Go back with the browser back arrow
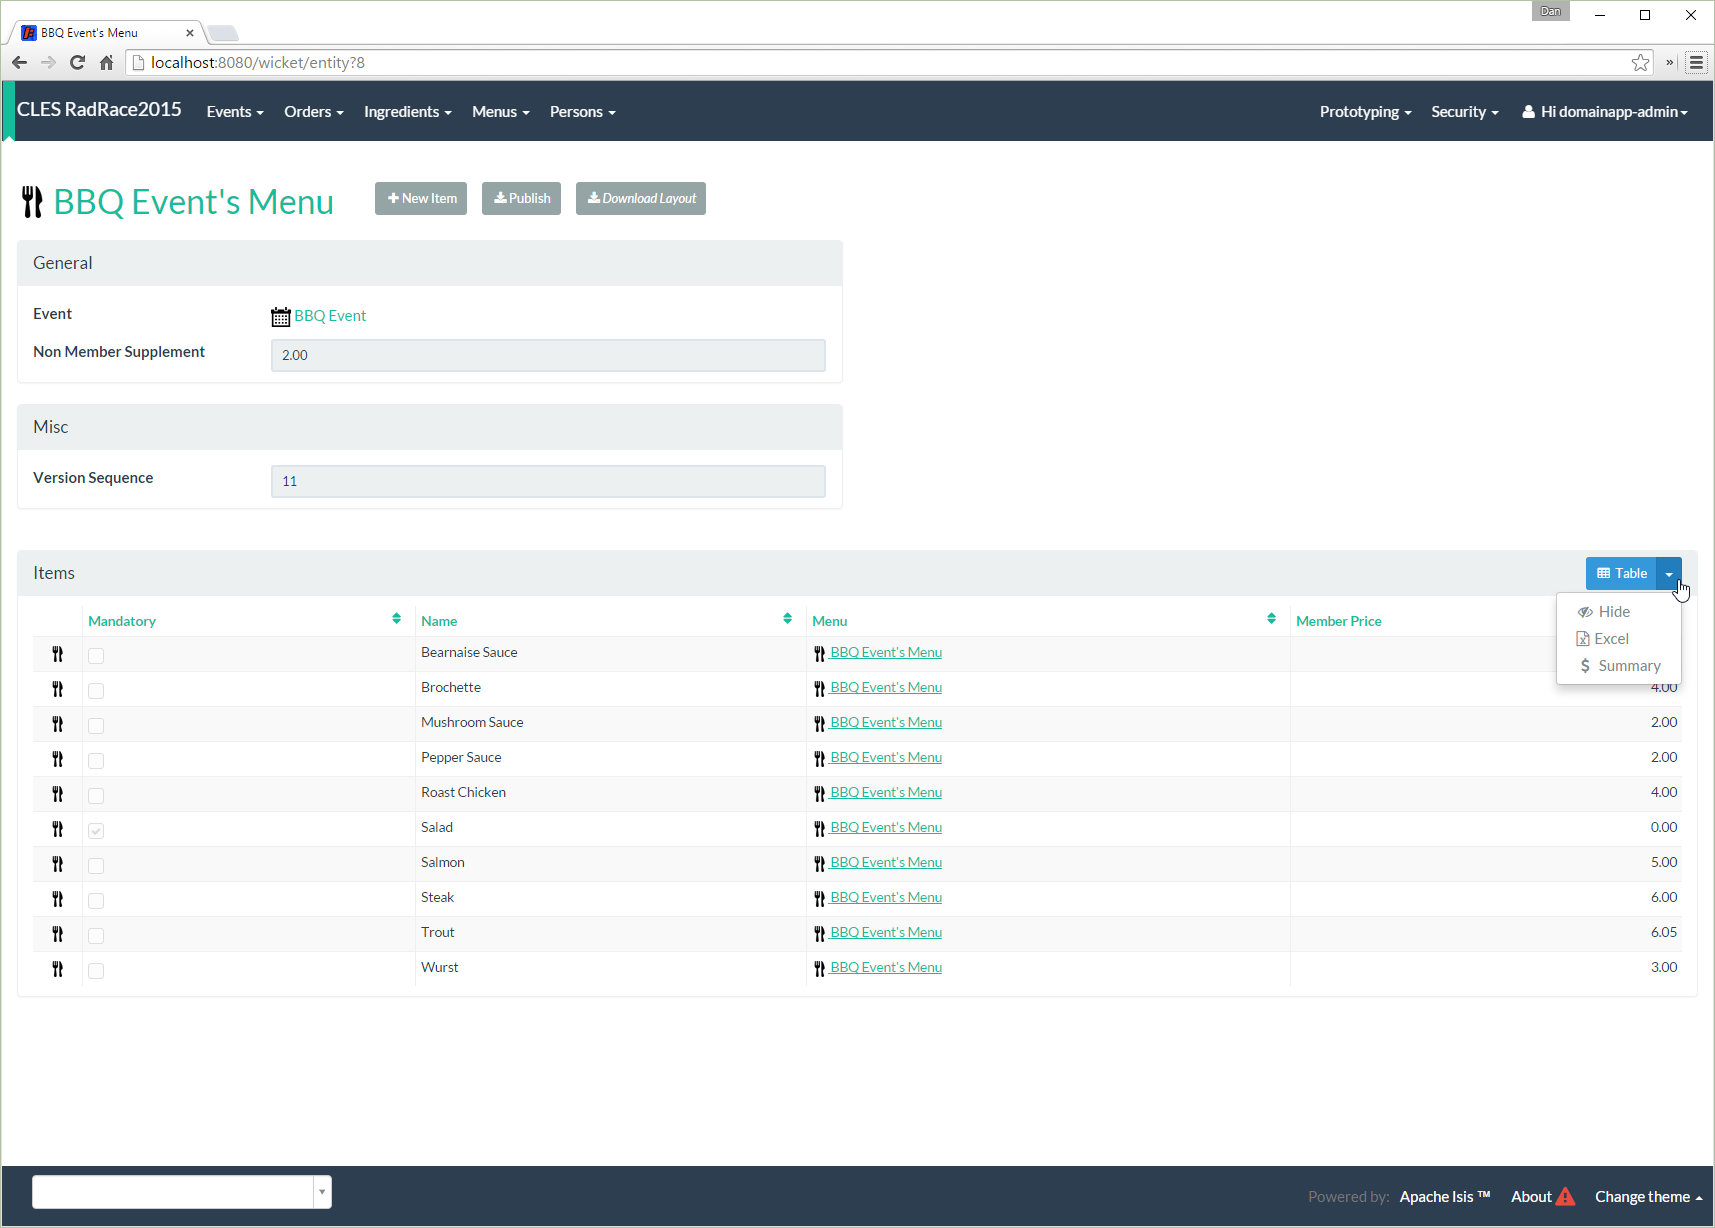1715x1228 pixels. [x=19, y=63]
